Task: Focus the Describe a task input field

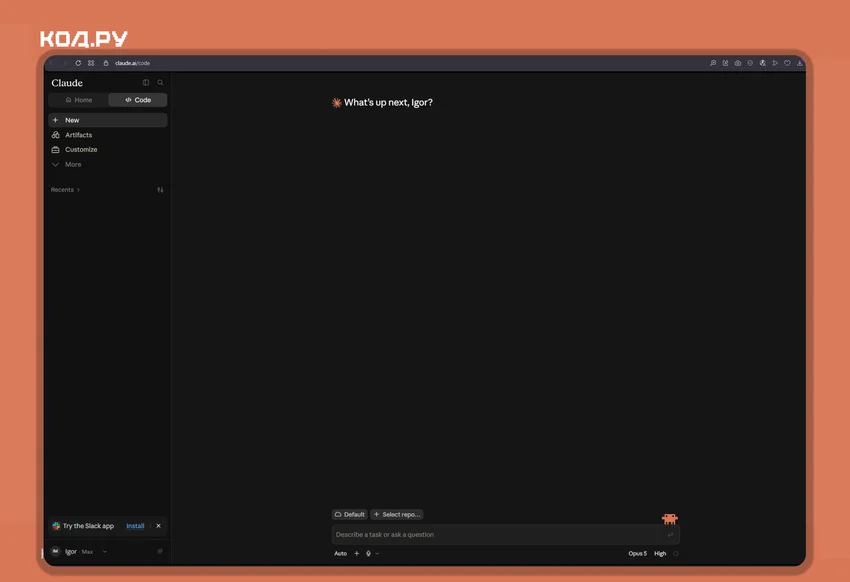Action: click(x=505, y=534)
